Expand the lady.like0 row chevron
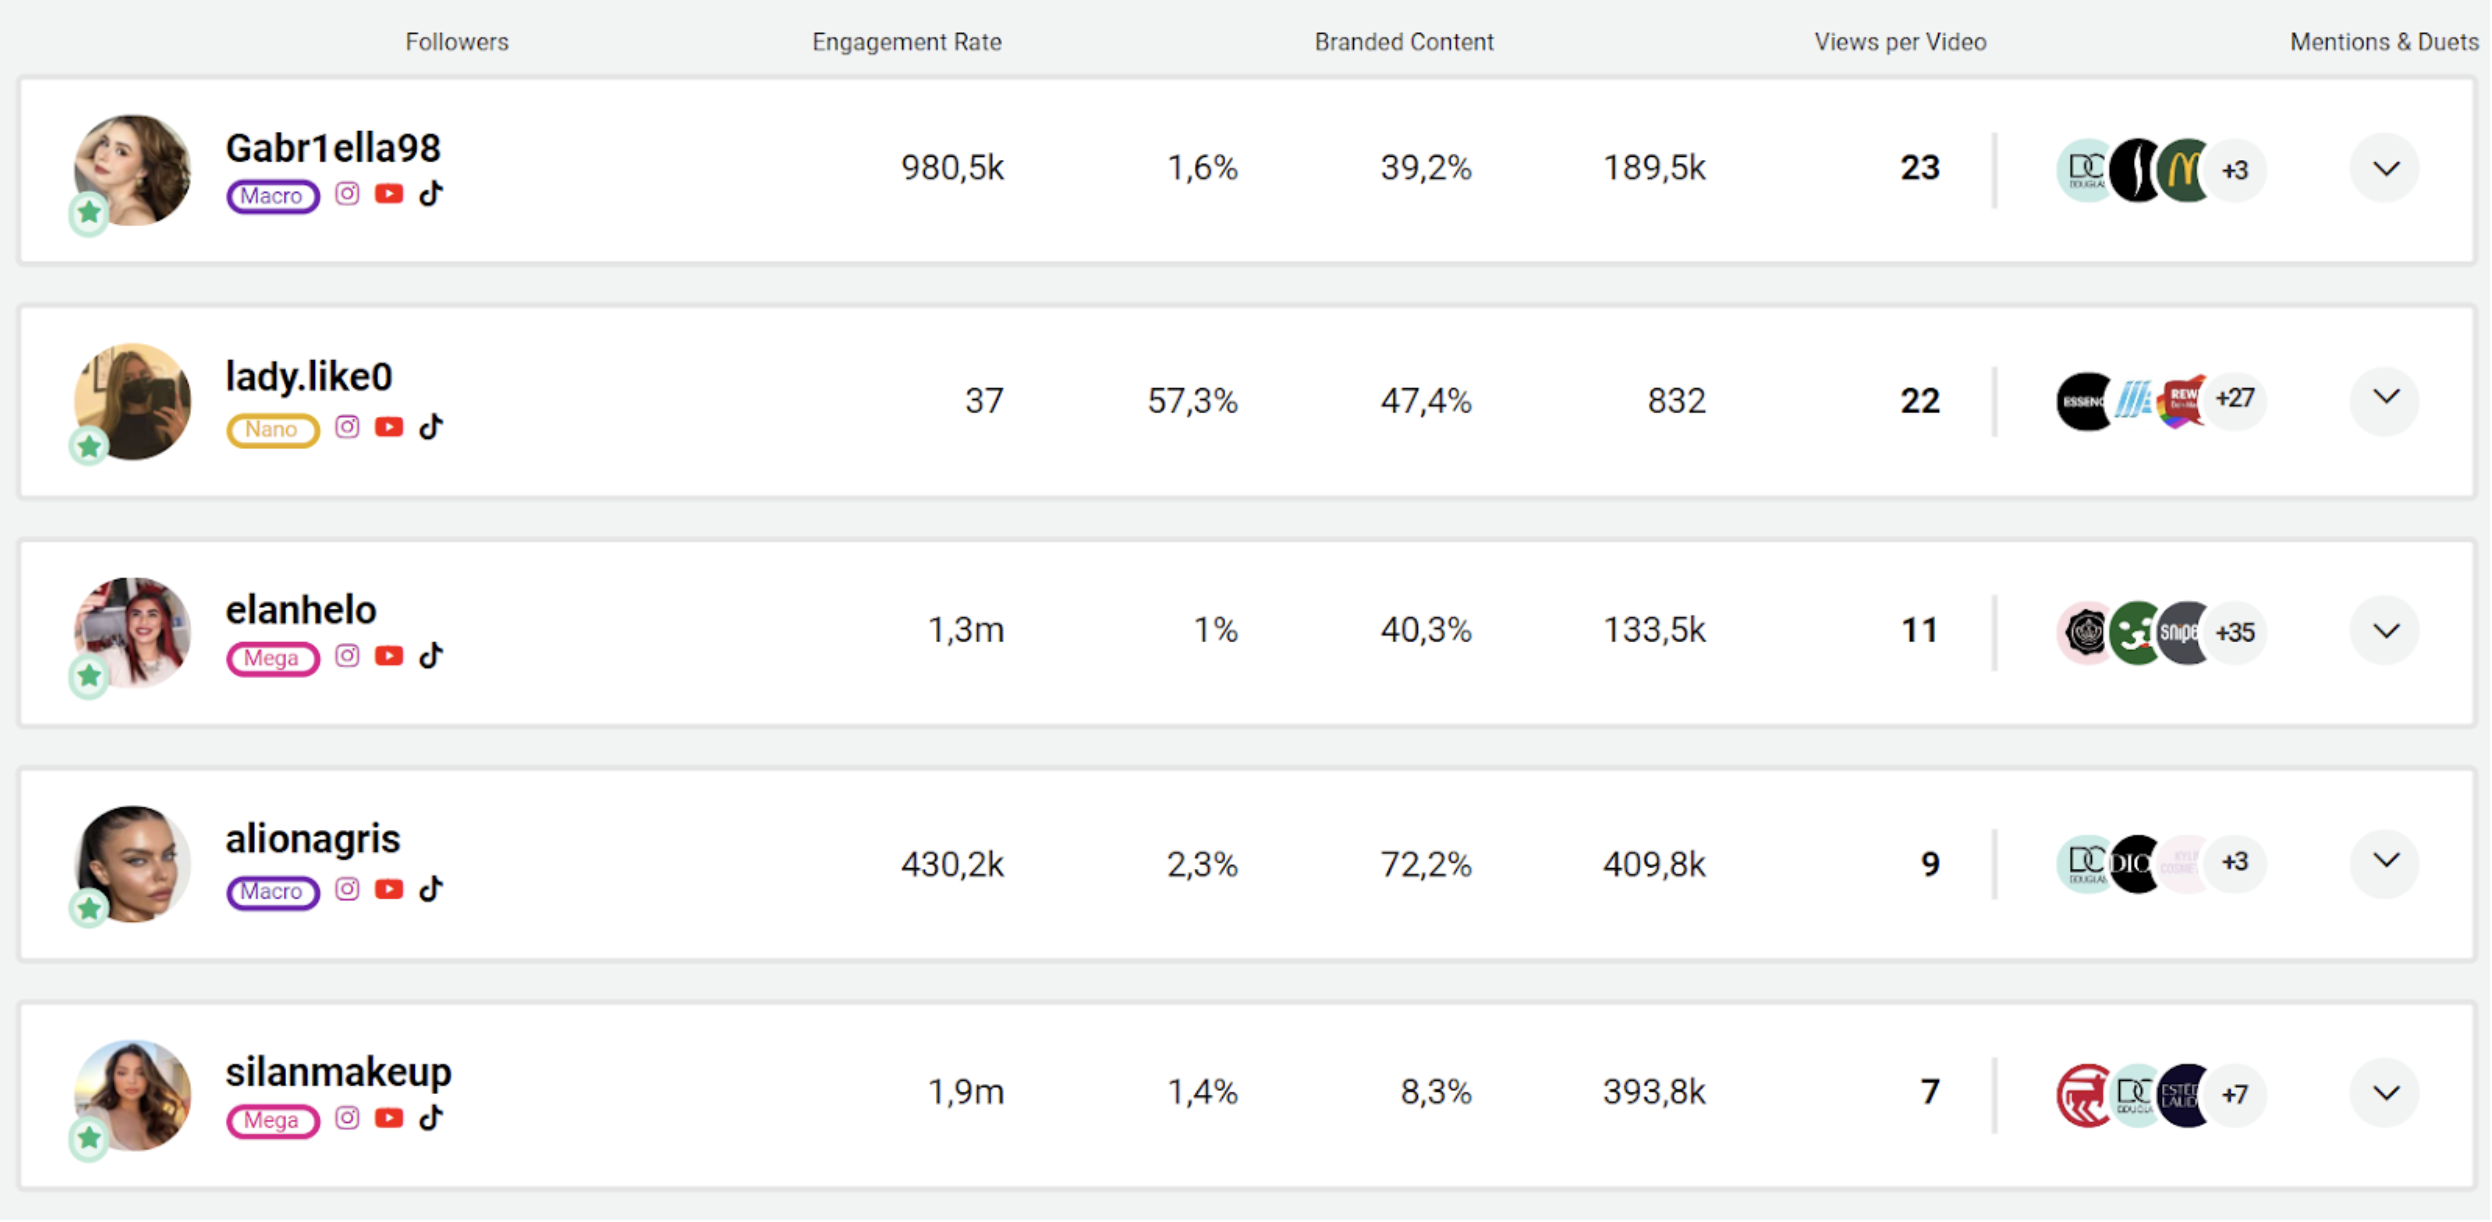The image size is (2492, 1222). coord(2386,399)
